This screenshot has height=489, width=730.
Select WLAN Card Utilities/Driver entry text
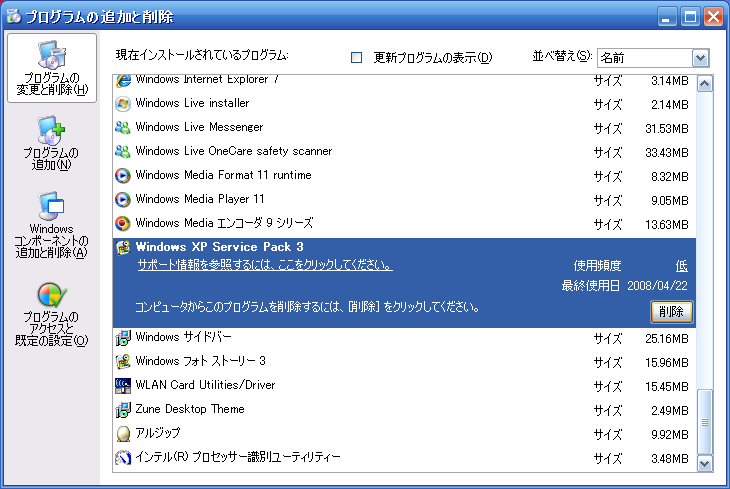click(205, 385)
